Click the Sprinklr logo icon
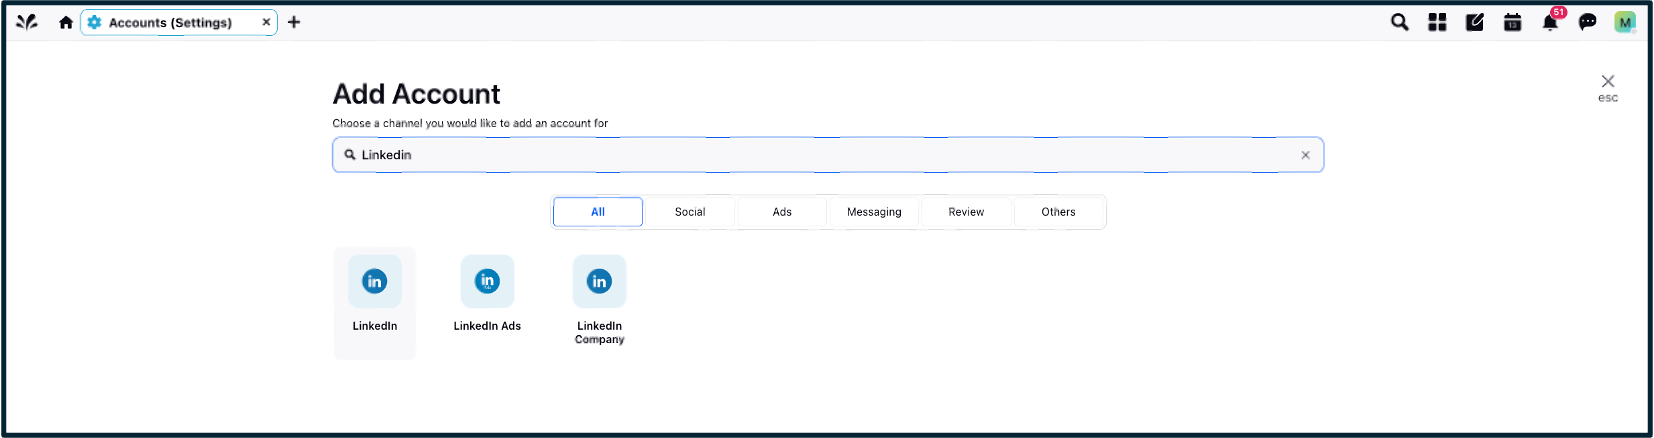 pyautogui.click(x=27, y=22)
